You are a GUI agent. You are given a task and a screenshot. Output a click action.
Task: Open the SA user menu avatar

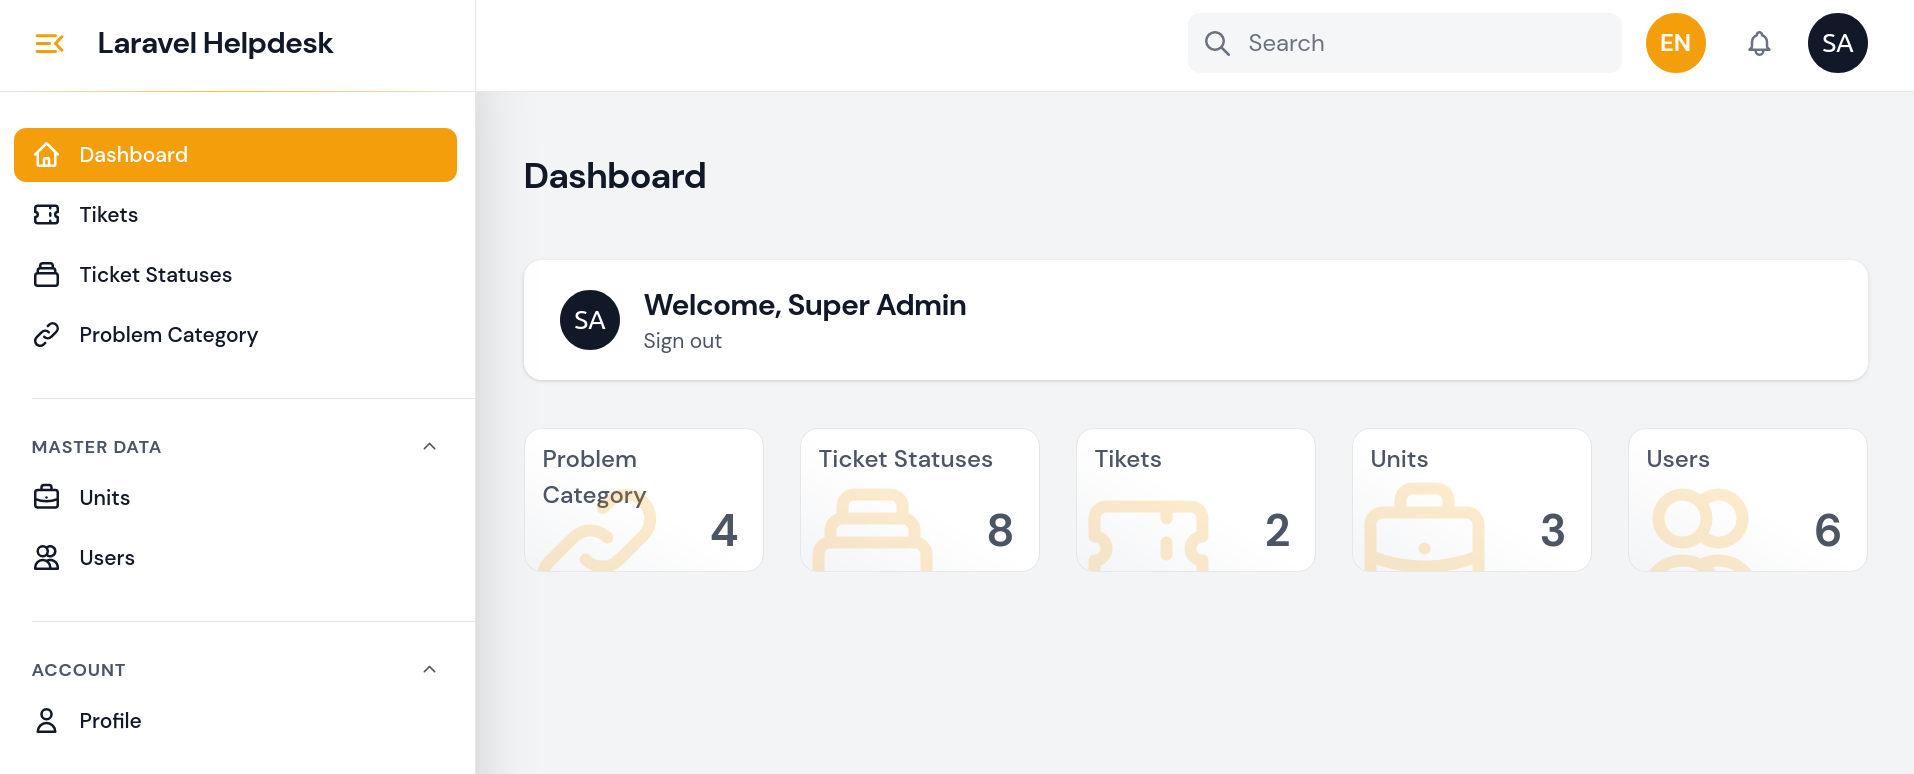coord(1837,43)
